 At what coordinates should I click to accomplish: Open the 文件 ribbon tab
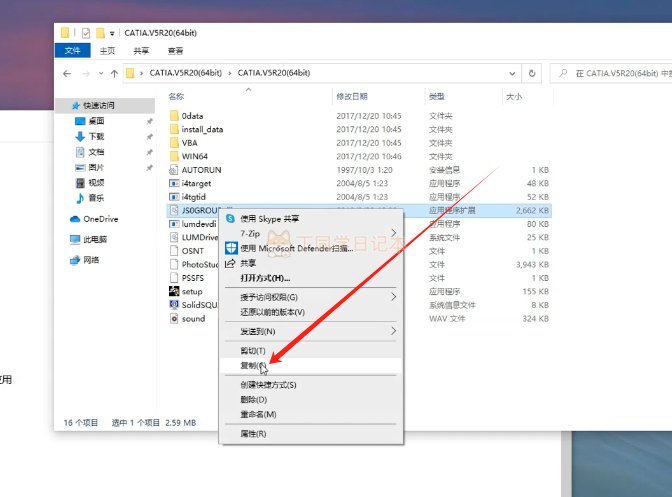tap(72, 51)
